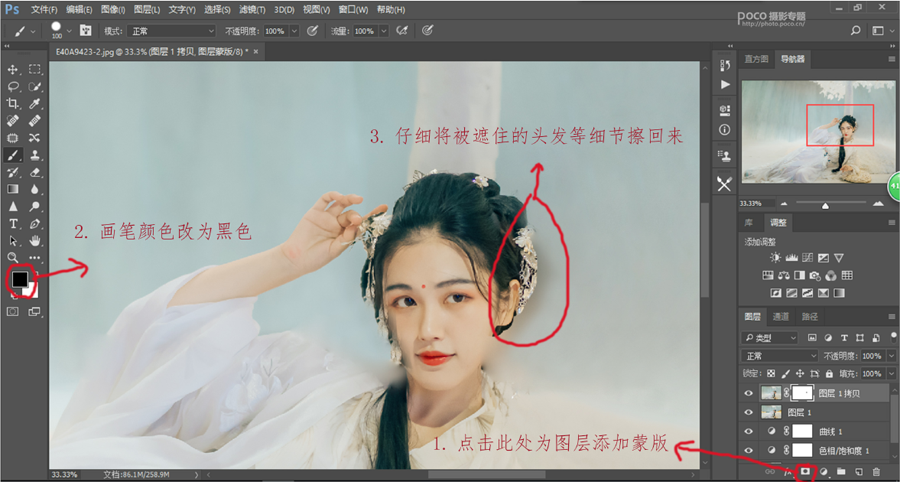This screenshot has width=900, height=482.
Task: Create a new layer group folder
Action: [x=841, y=472]
